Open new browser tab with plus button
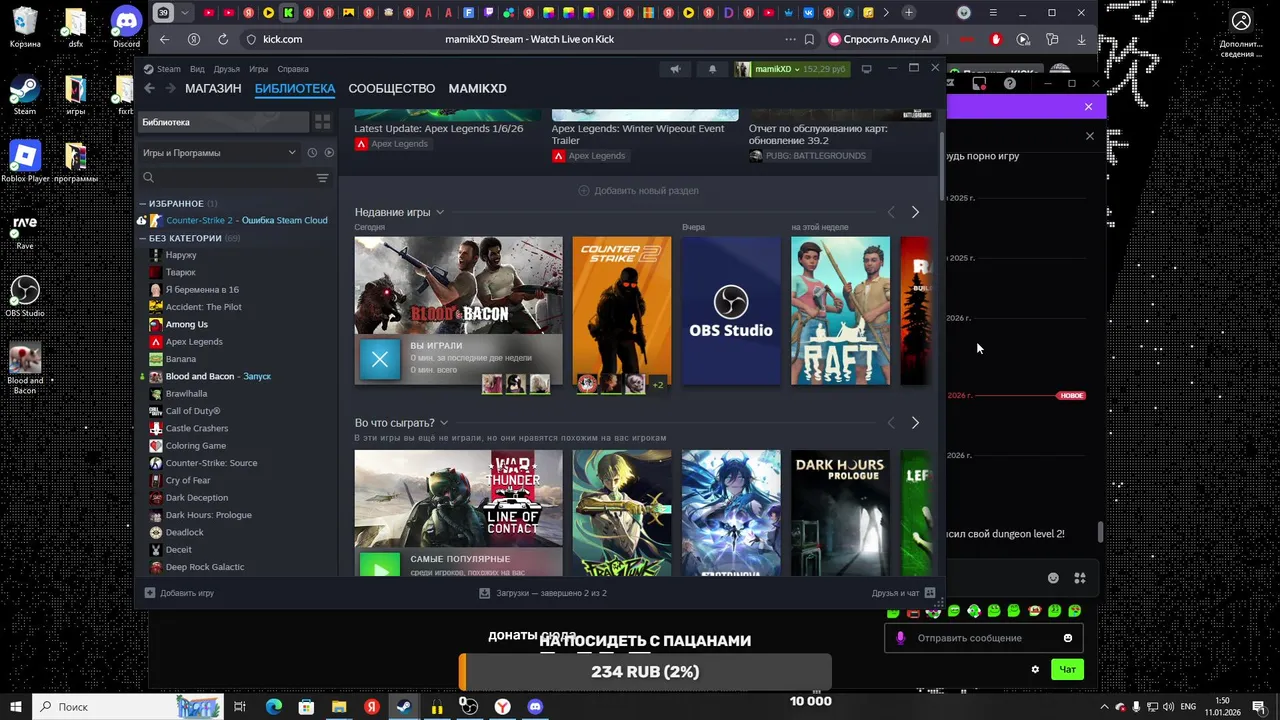This screenshot has width=1280, height=720. click(x=908, y=13)
